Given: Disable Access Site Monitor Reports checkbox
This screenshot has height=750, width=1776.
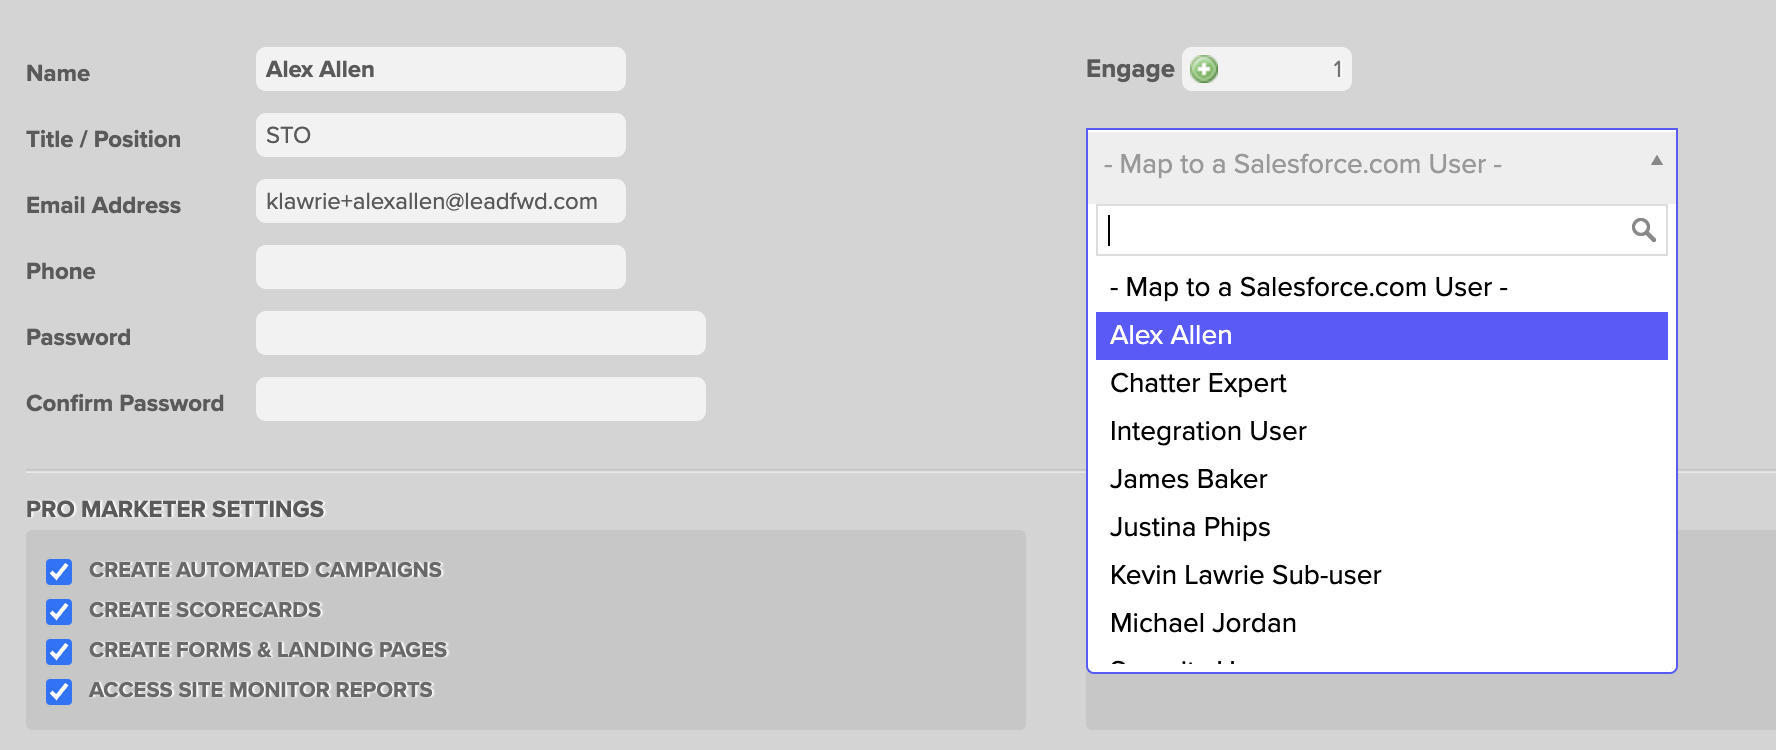Looking at the screenshot, I should point(59,691).
